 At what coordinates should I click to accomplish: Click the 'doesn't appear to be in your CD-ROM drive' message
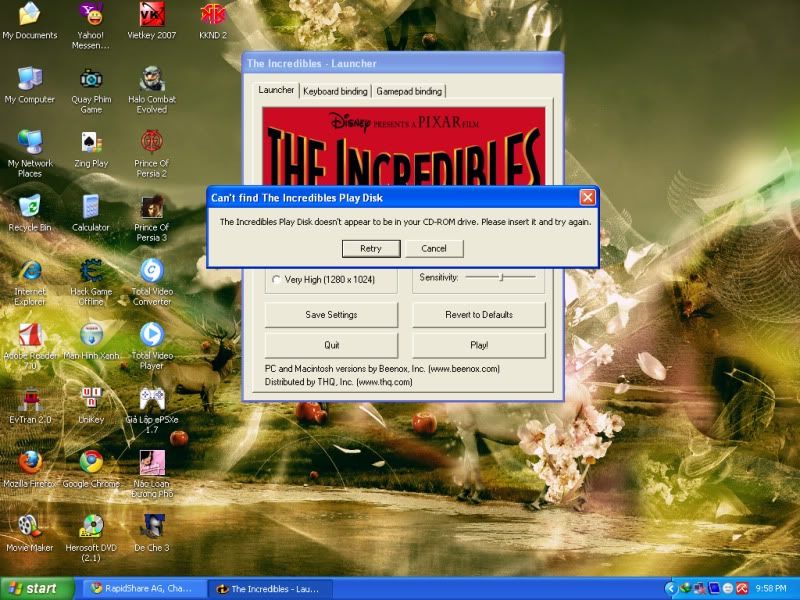(406, 222)
